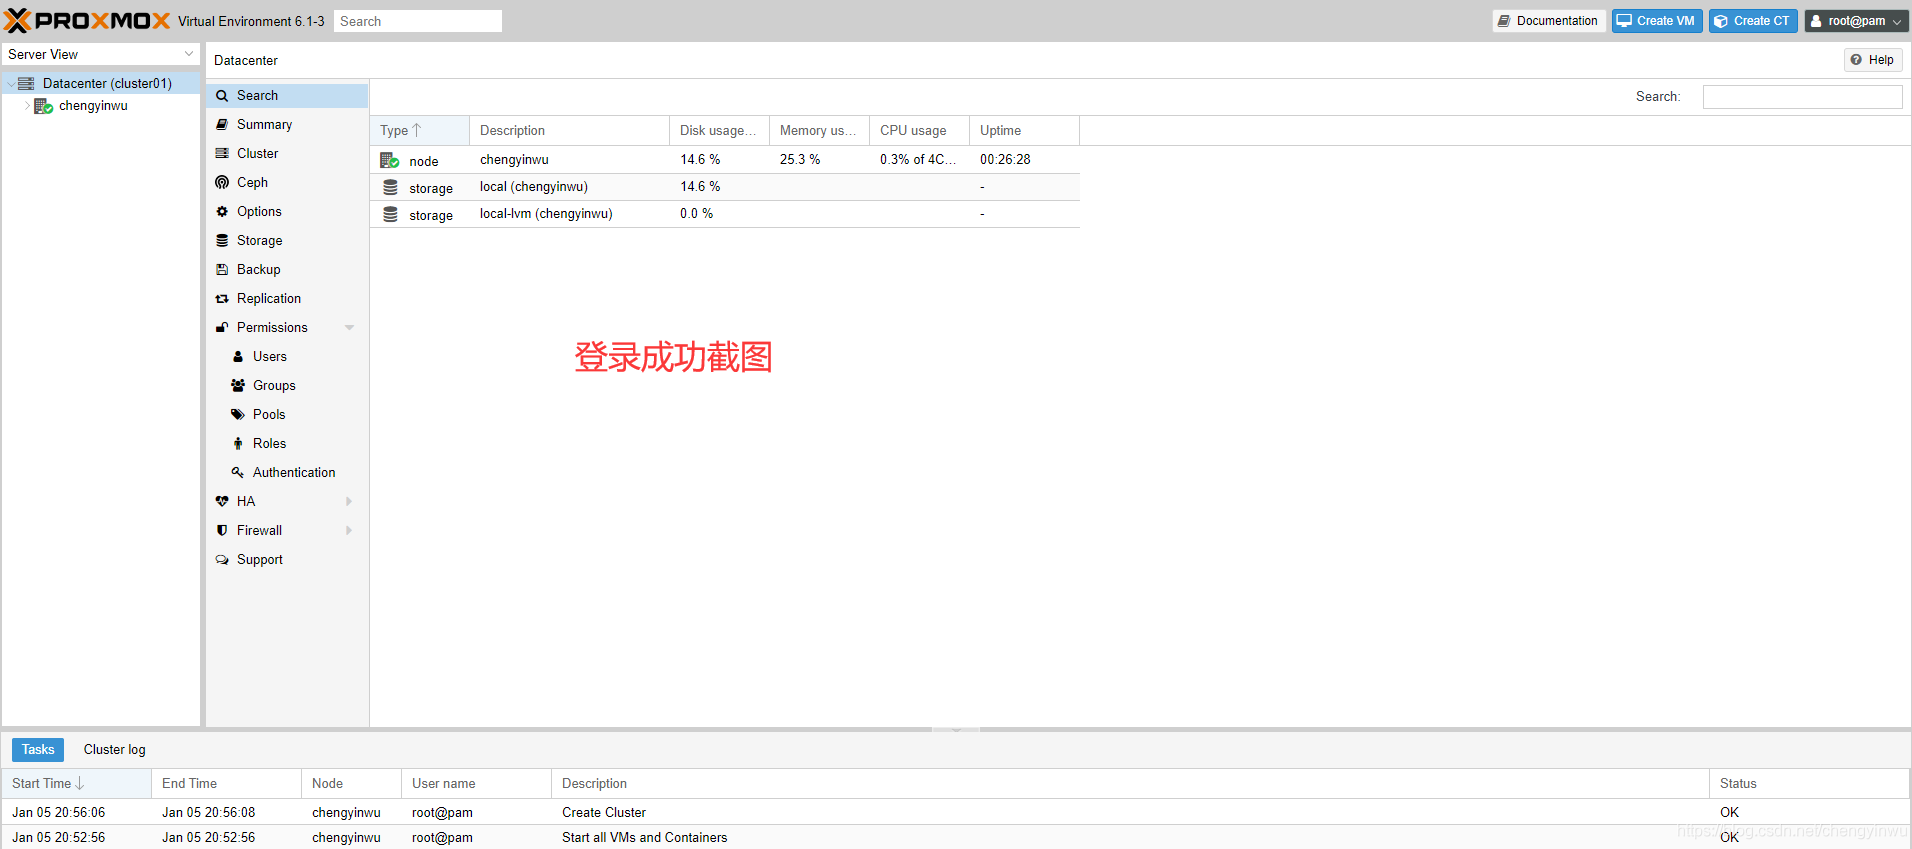1912x849 pixels.
Task: Collapse the Permissions submenu arrow
Action: coord(349,328)
